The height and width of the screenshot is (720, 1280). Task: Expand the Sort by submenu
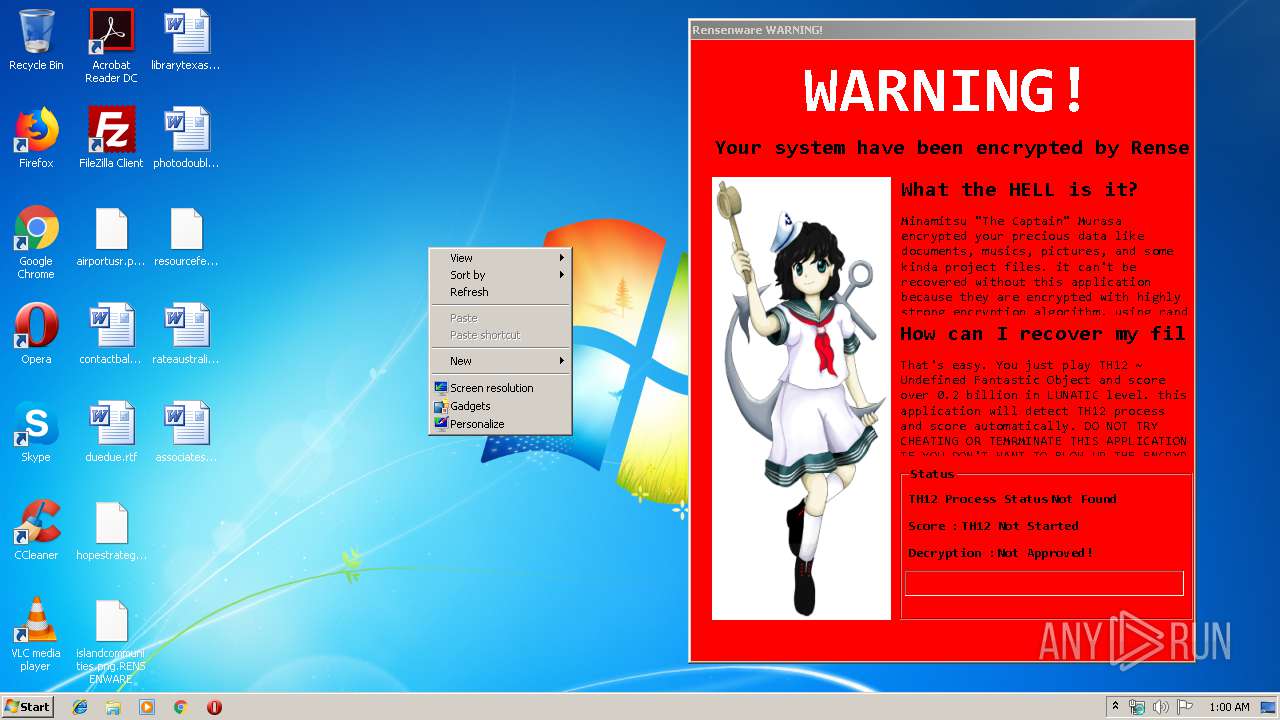tap(500, 275)
